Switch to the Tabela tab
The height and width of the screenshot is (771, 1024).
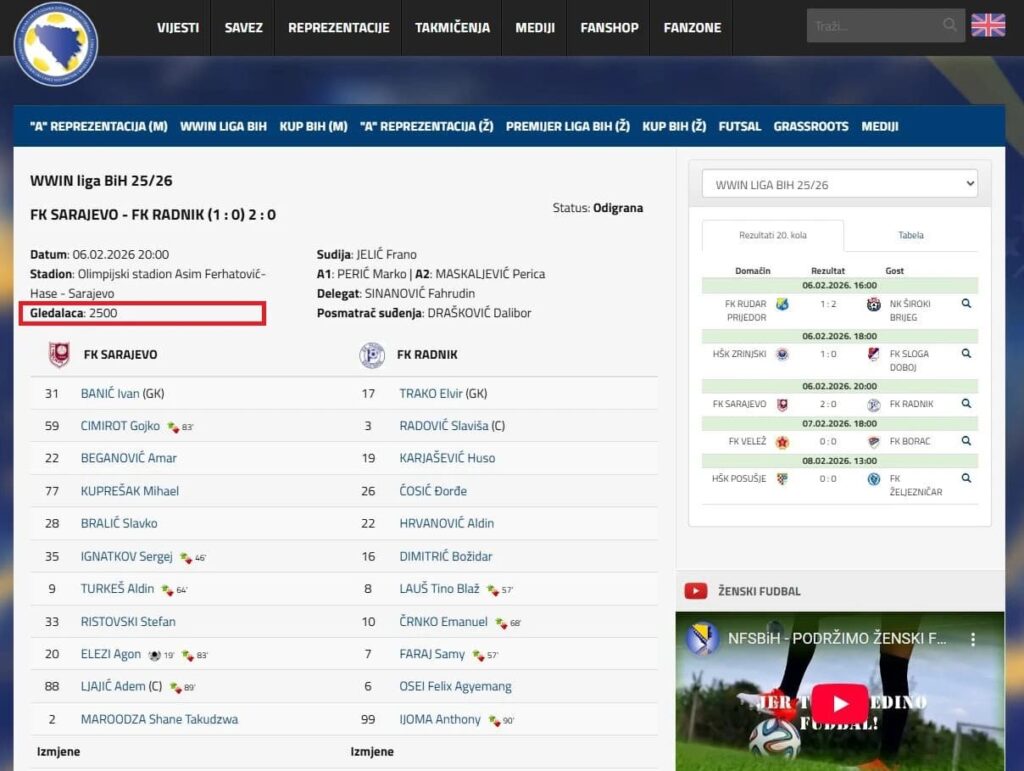click(x=910, y=236)
